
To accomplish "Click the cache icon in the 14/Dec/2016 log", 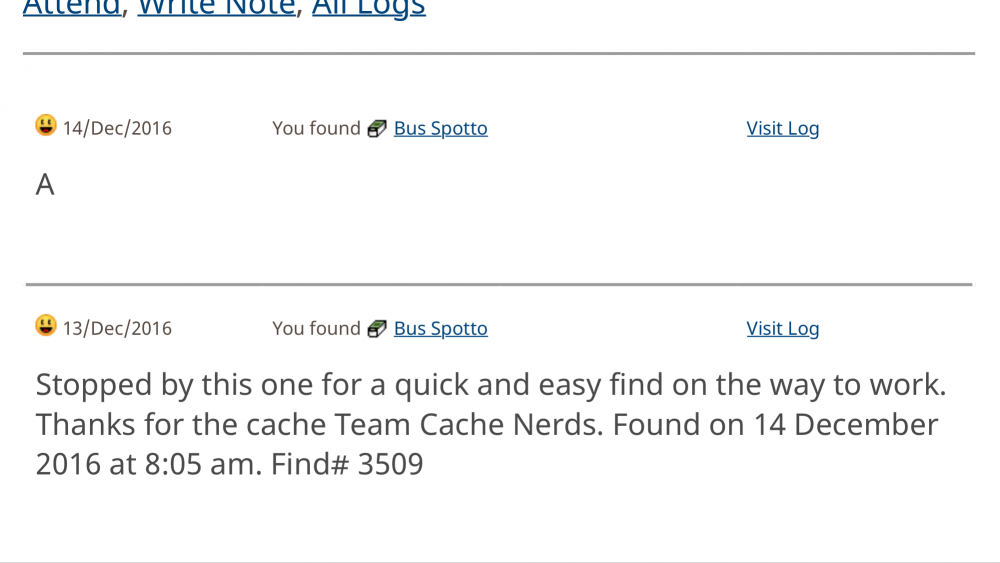I will (x=377, y=128).
